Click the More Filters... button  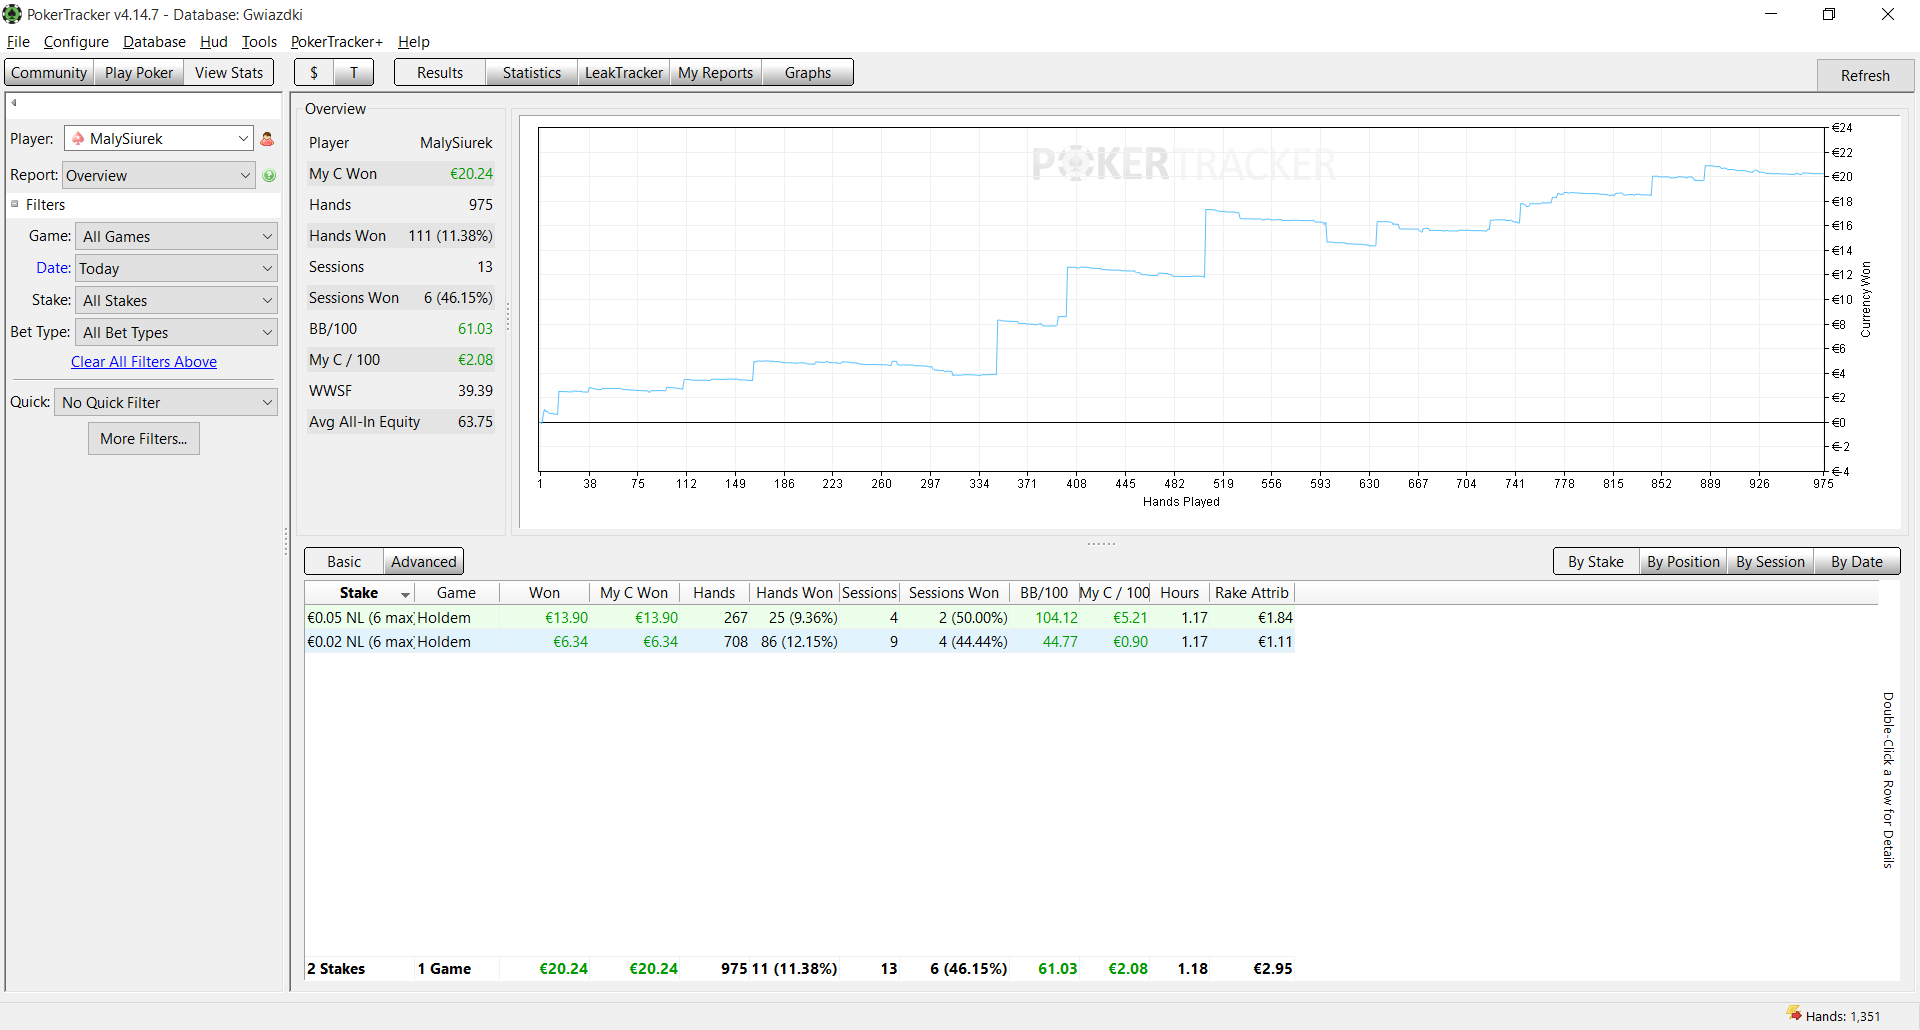tap(144, 439)
